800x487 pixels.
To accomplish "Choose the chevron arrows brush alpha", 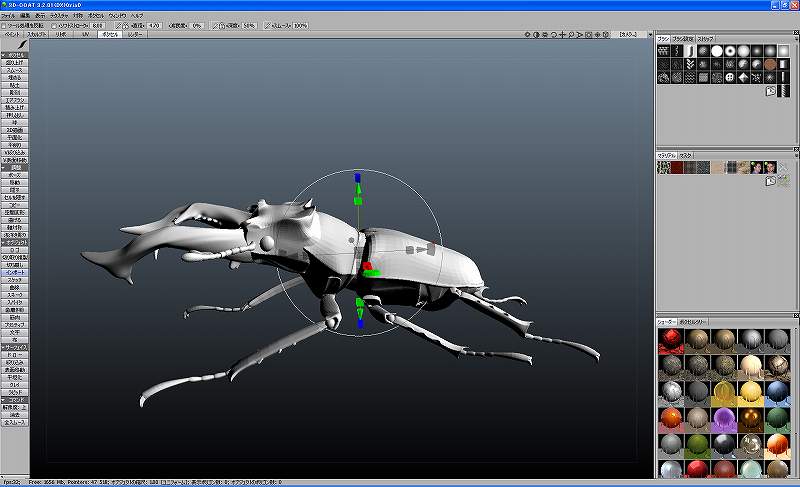I will (690, 64).
